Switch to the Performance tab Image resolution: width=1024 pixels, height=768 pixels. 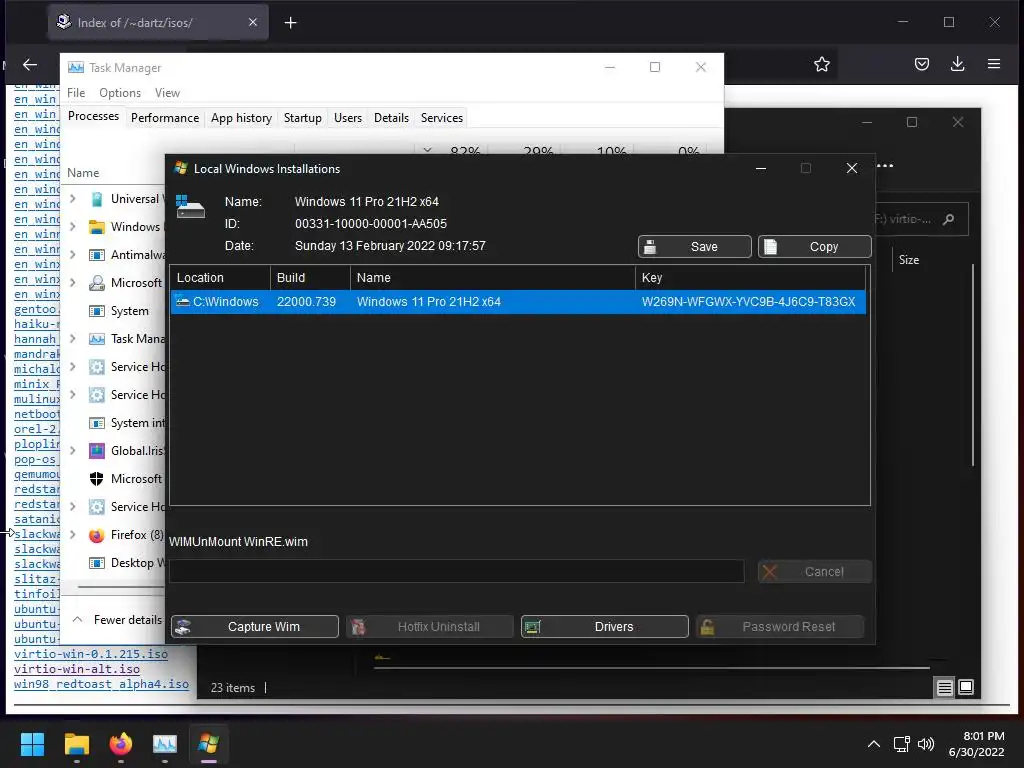(x=165, y=118)
